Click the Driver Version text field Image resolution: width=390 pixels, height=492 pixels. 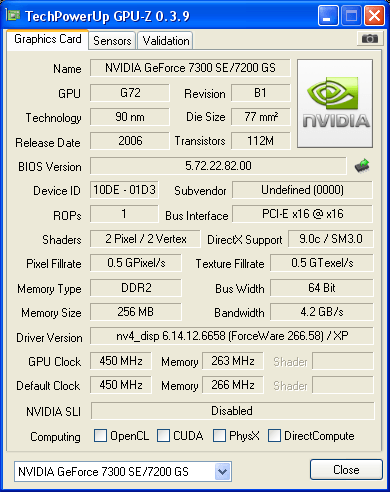coord(232,336)
